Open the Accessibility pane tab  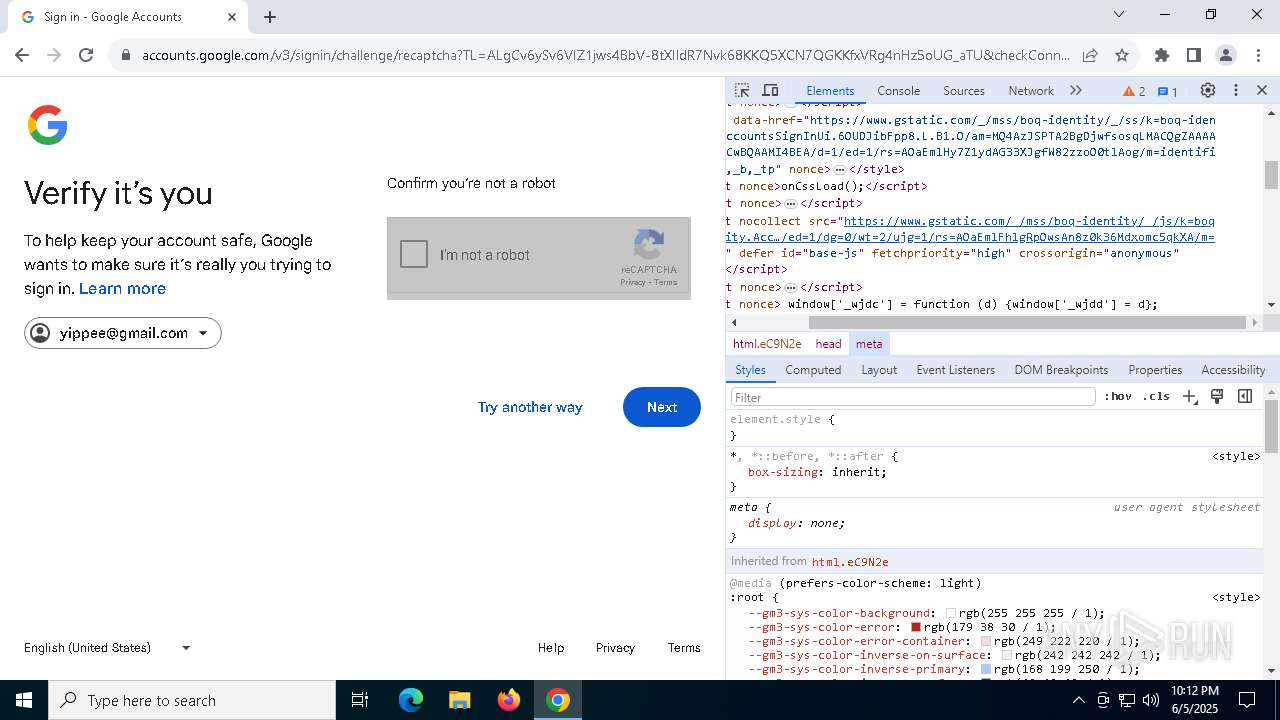1233,369
